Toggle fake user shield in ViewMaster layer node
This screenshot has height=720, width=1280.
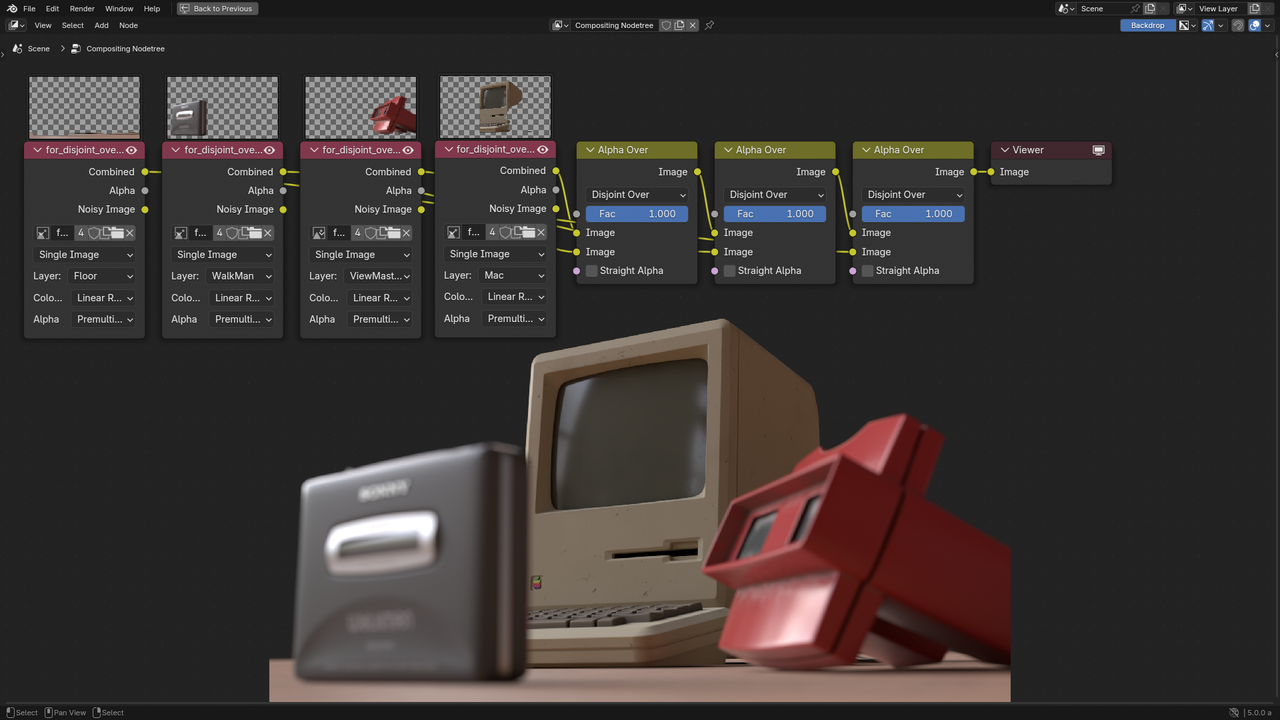(370, 233)
